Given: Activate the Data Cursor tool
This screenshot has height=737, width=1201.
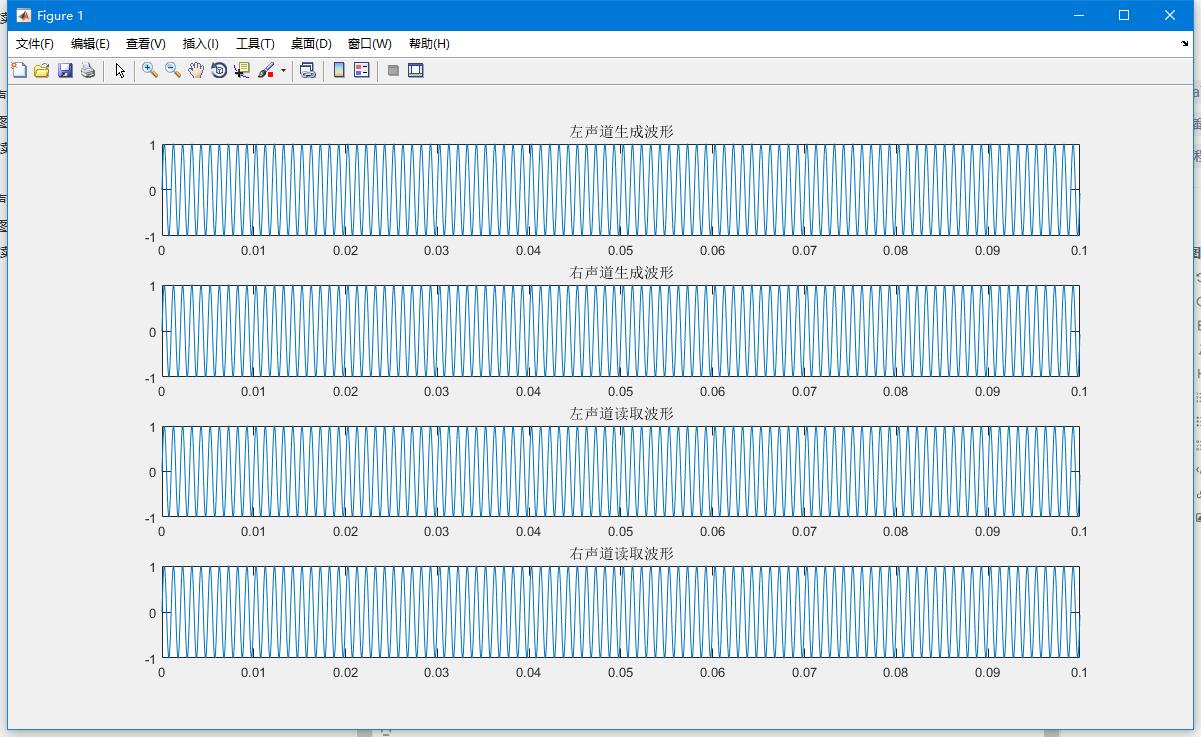Looking at the screenshot, I should (x=241, y=70).
